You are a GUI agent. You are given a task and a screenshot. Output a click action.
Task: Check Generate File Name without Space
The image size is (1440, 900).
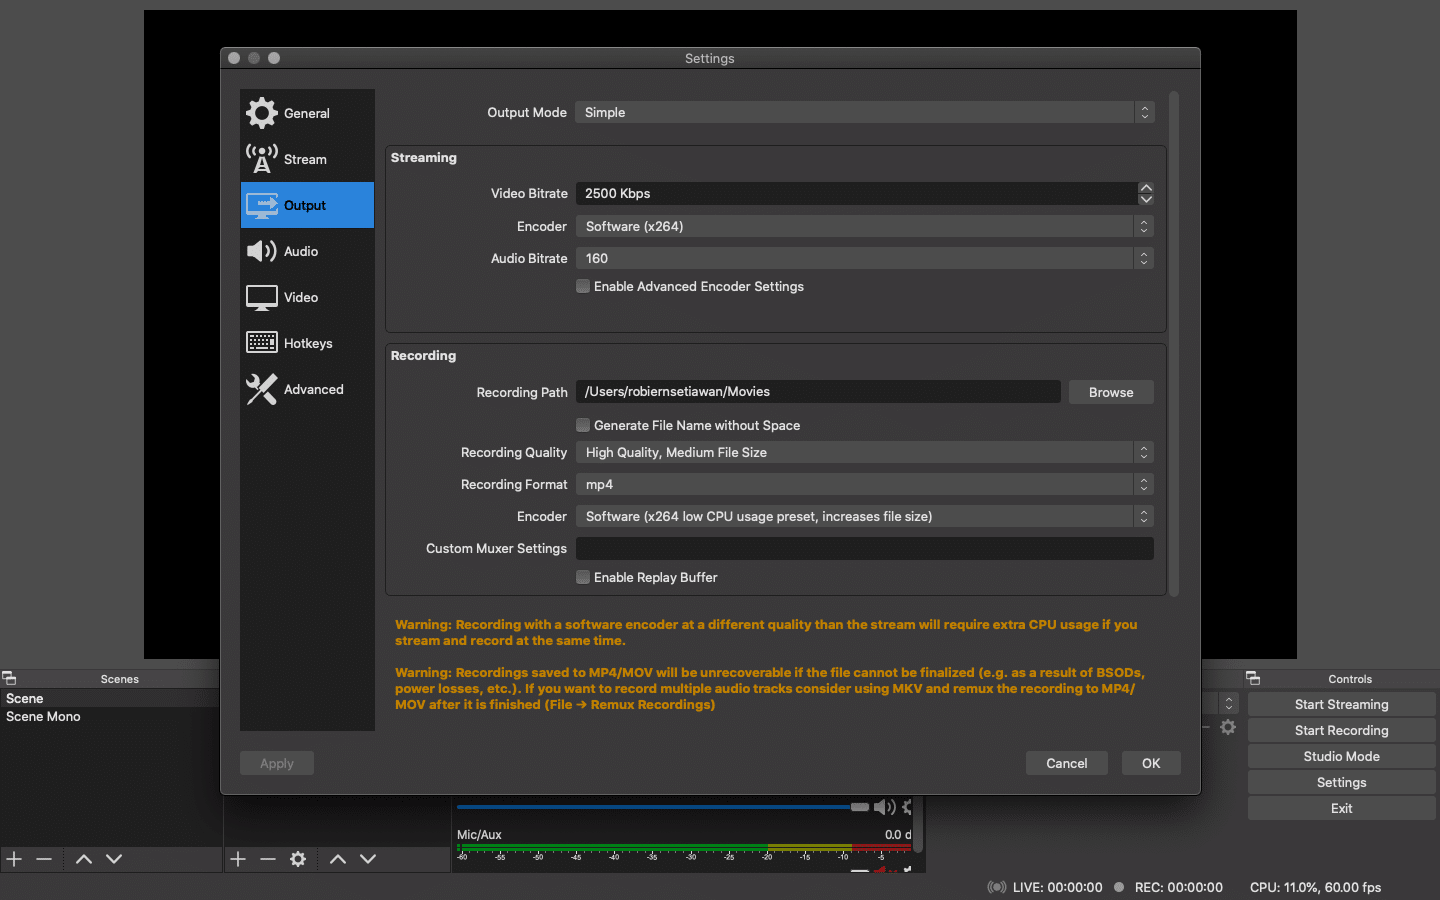point(583,425)
